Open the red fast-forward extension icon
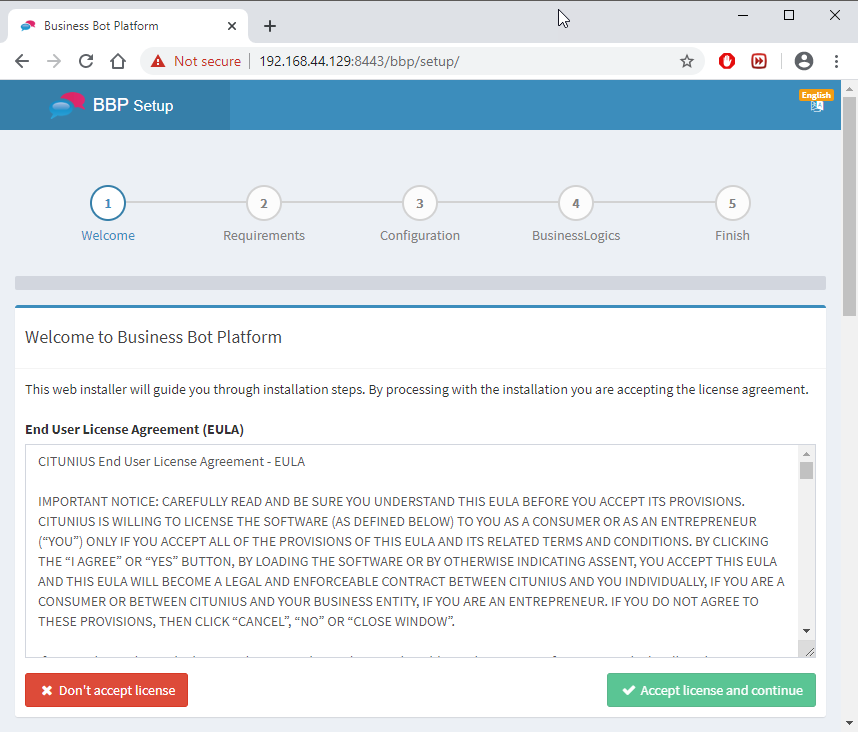Image resolution: width=858 pixels, height=732 pixels. [x=759, y=61]
